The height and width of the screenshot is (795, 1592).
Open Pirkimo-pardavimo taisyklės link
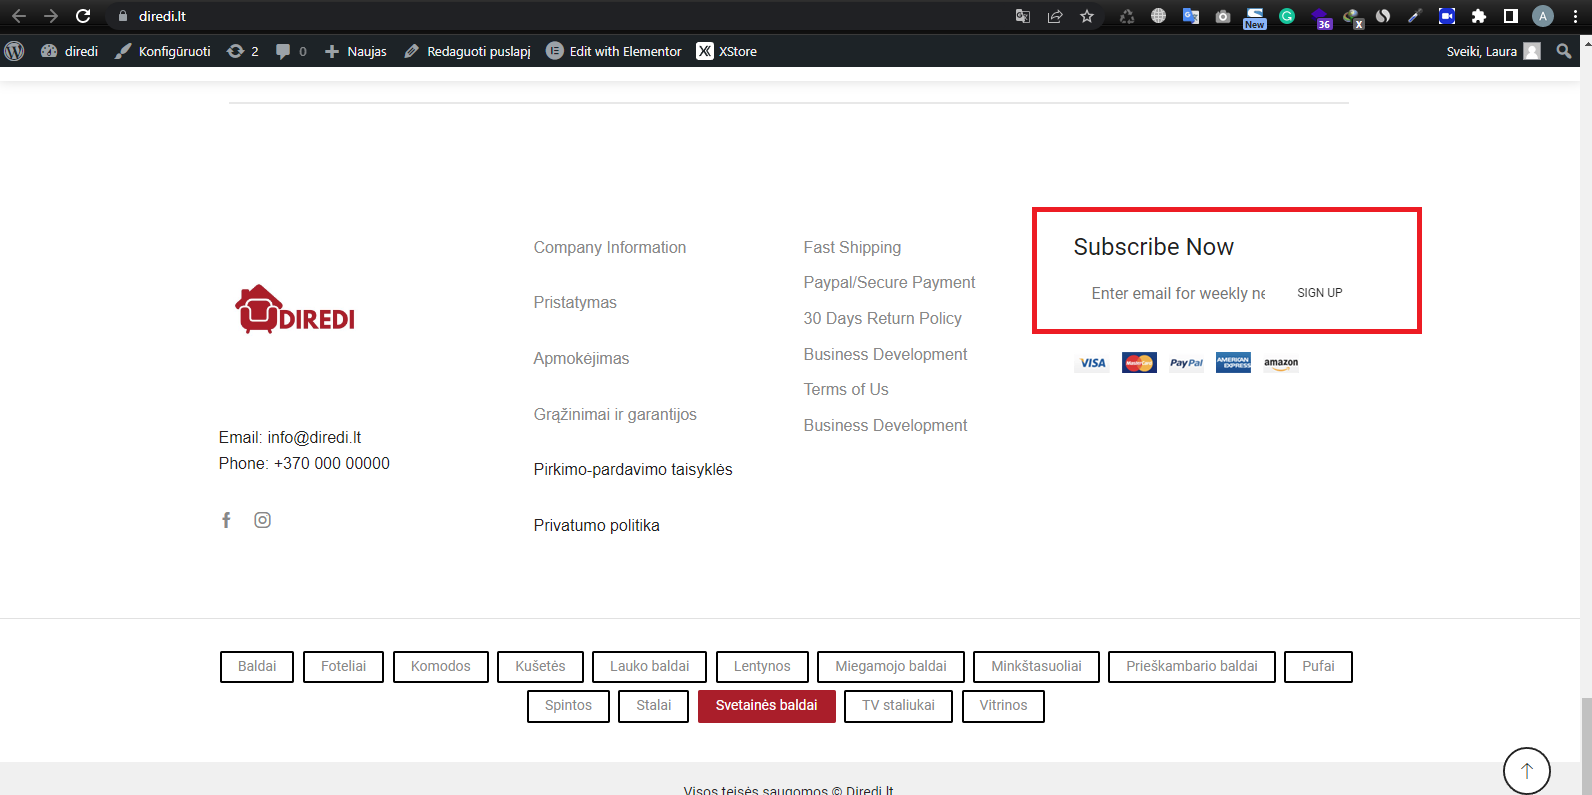click(x=633, y=469)
